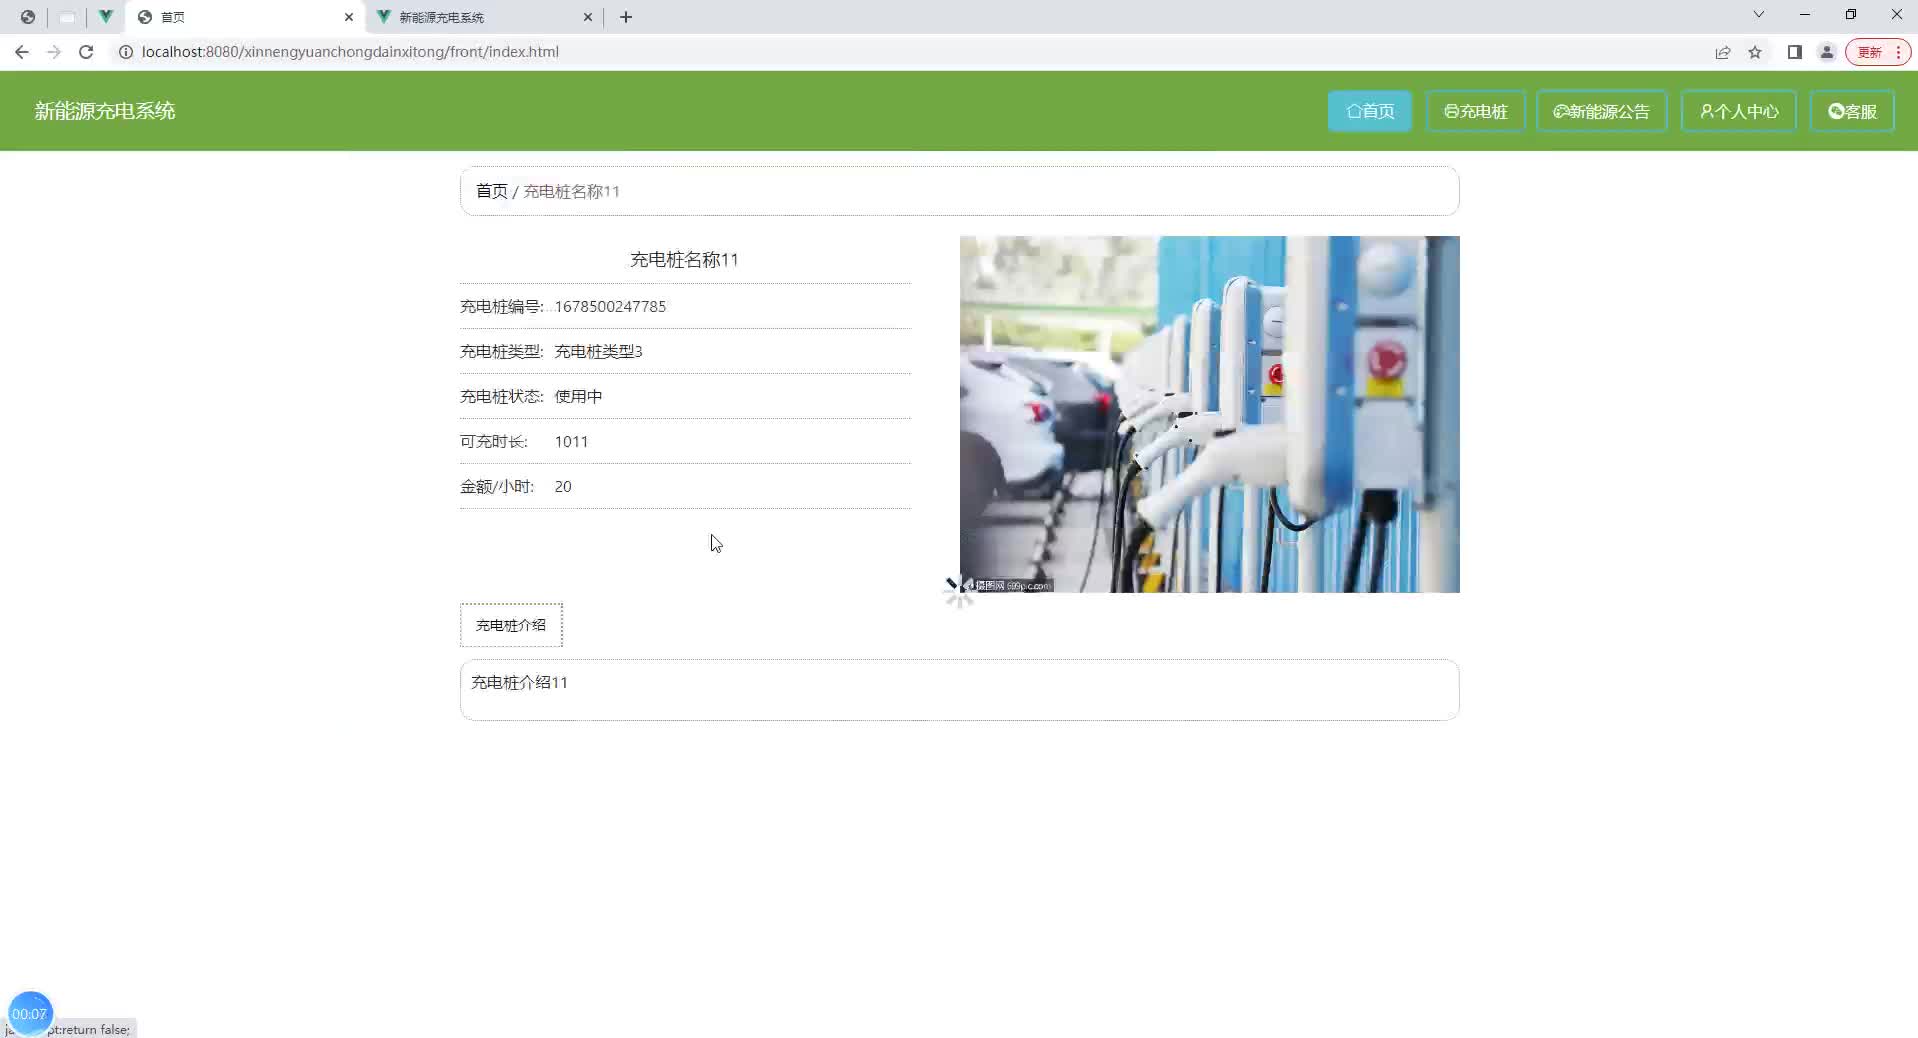Close the 首页 browser tab
This screenshot has width=1918, height=1038.
coord(349,17)
